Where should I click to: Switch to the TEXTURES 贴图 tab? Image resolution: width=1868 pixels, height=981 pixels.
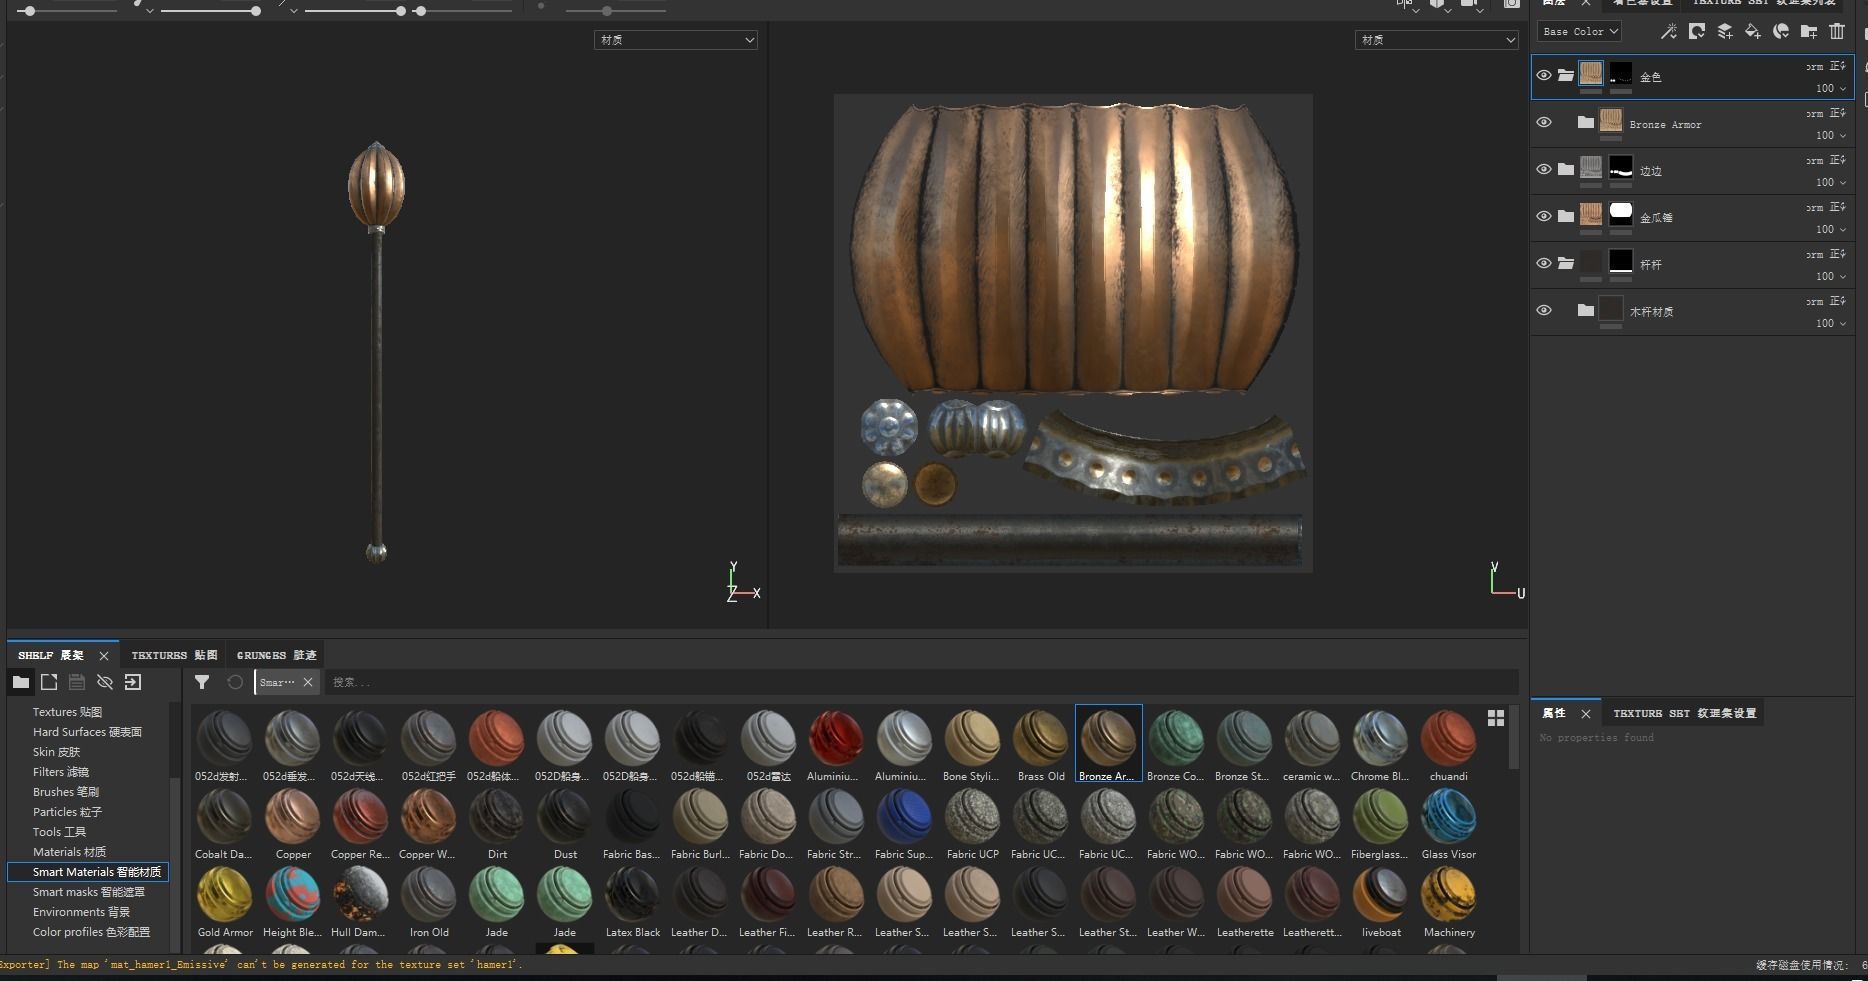(174, 656)
